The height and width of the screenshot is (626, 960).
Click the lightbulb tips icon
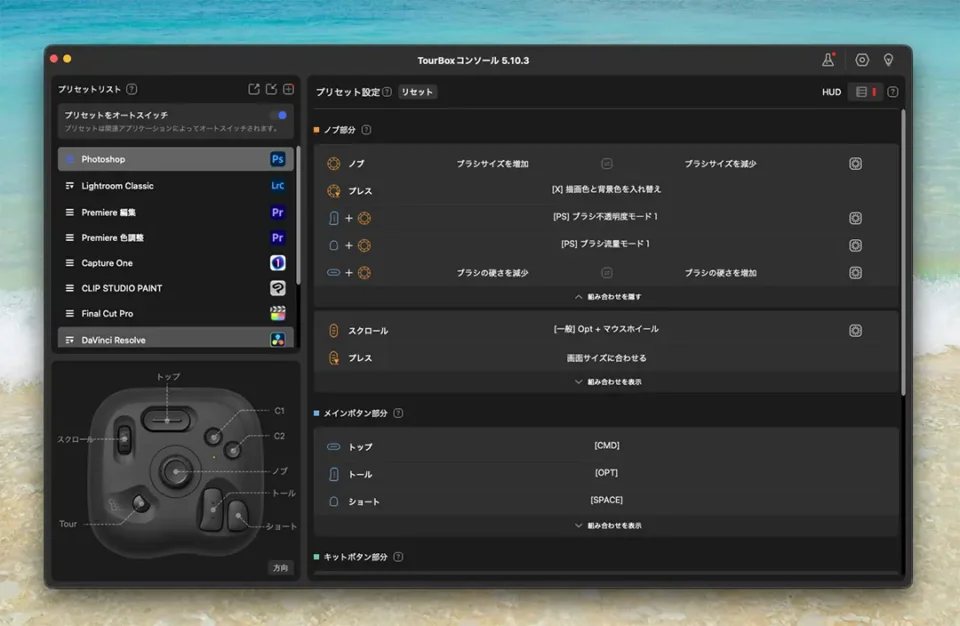(x=888, y=59)
